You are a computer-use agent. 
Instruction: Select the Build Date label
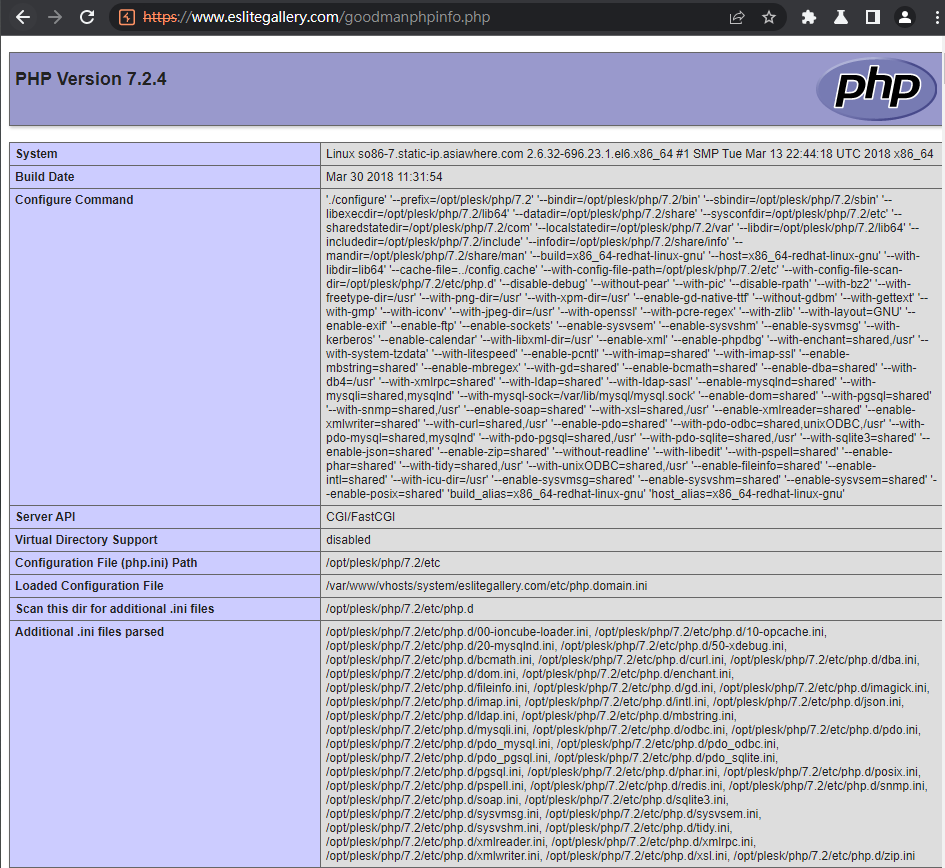coord(45,177)
